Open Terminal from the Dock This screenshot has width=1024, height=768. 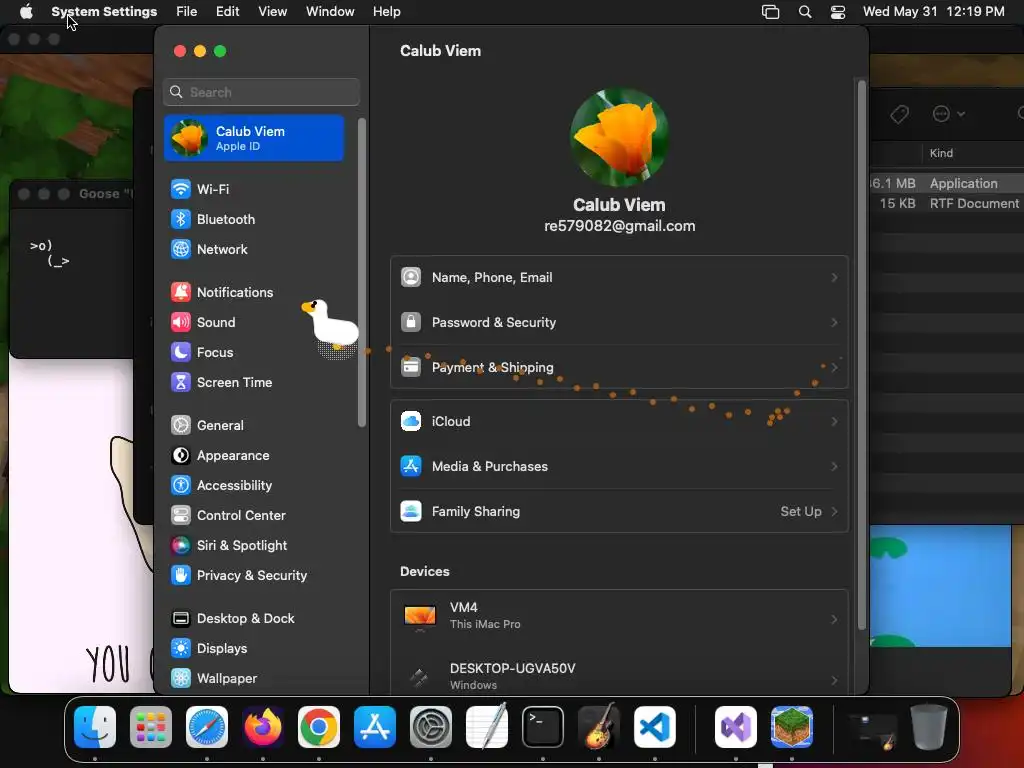[x=543, y=727]
